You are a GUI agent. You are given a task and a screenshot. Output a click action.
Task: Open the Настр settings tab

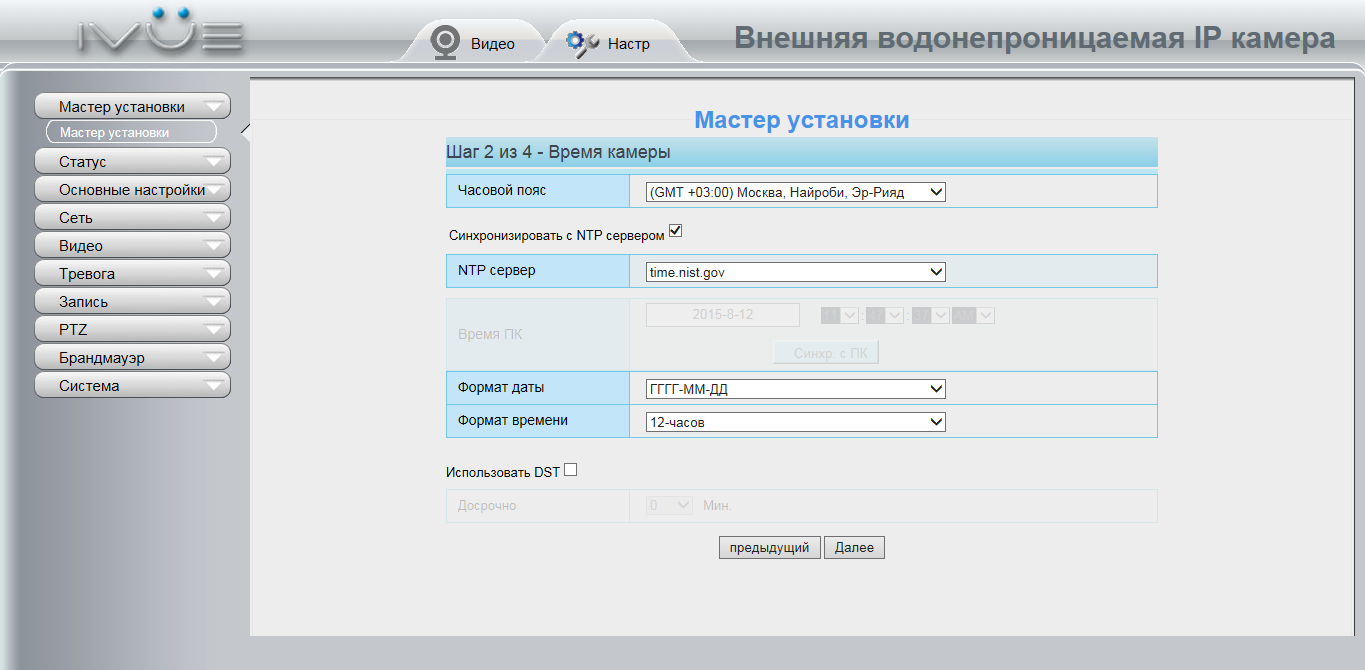click(x=612, y=43)
